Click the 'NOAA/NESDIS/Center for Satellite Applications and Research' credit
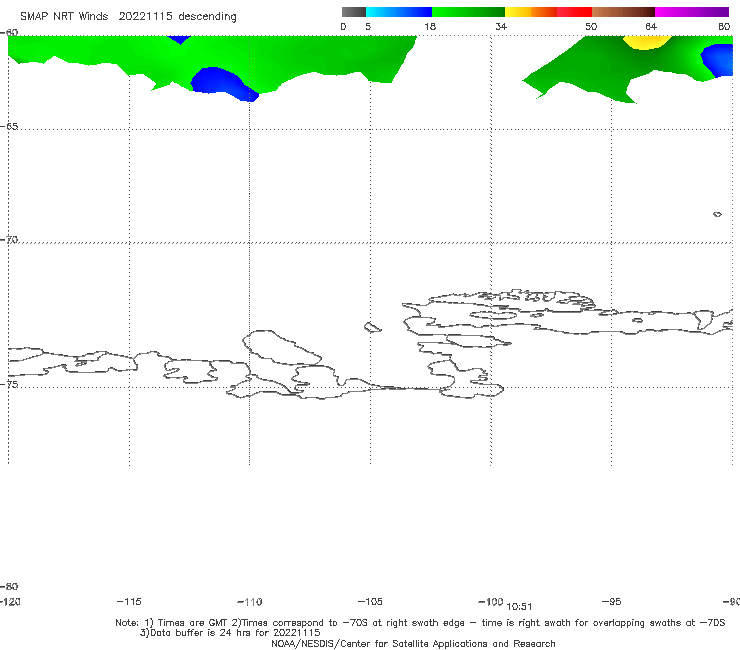Viewport: 740px width, 650px height. [x=413, y=643]
